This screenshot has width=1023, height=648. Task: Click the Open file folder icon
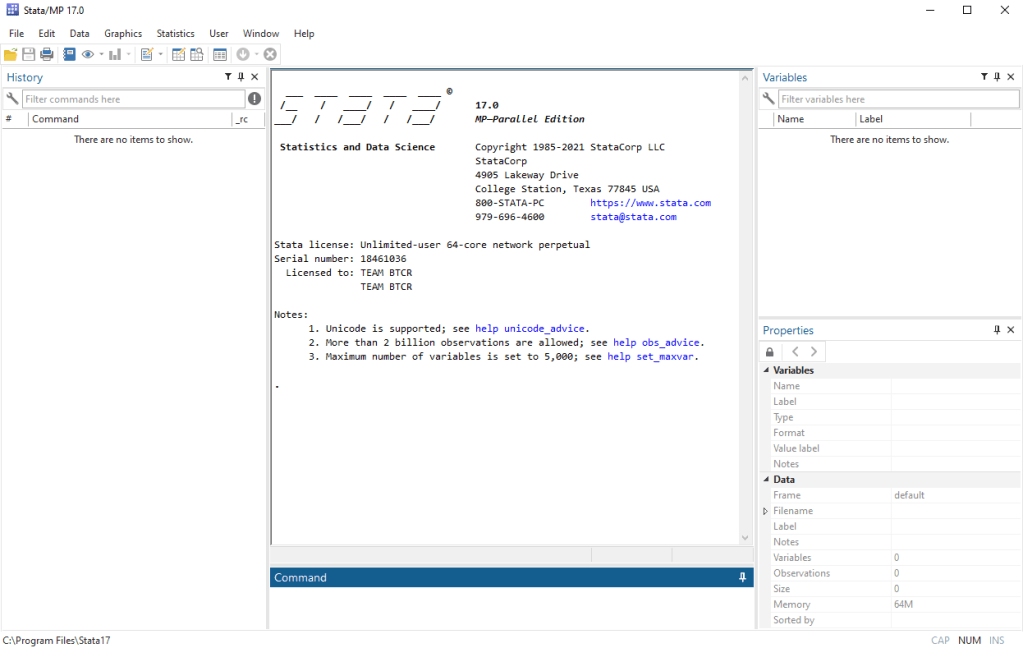[10, 54]
